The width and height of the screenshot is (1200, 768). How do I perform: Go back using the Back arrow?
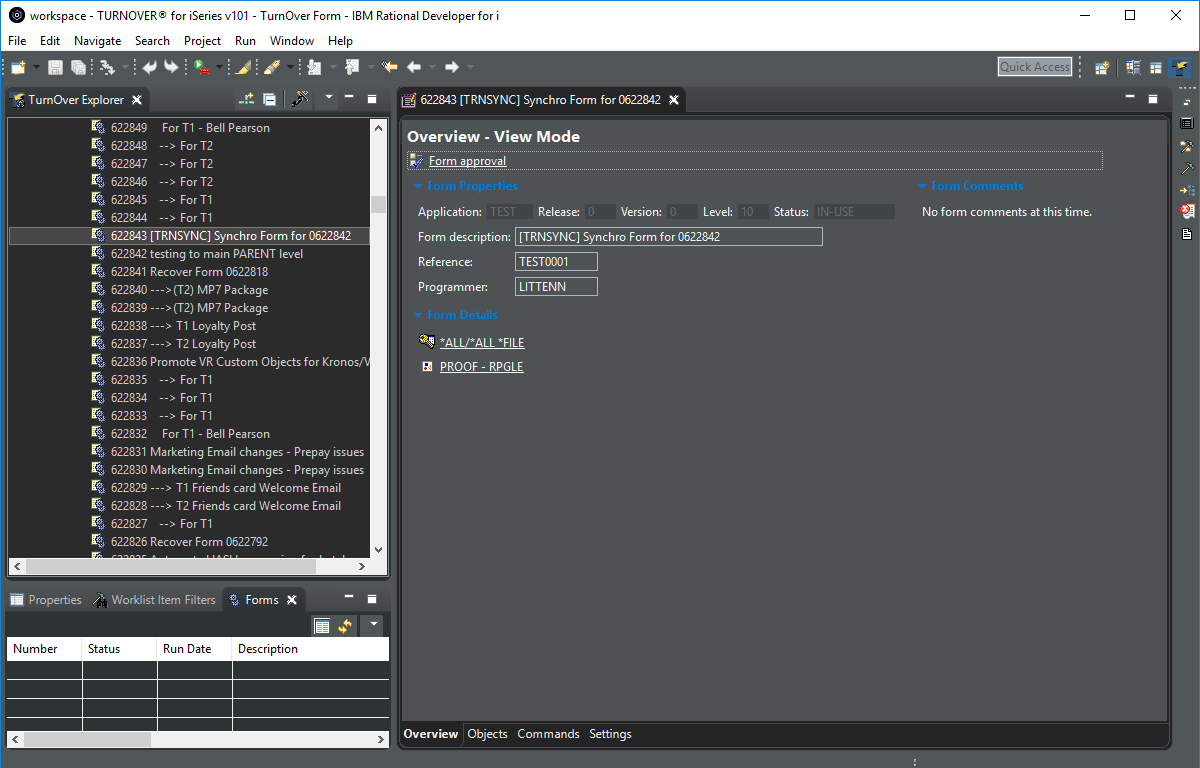[414, 67]
